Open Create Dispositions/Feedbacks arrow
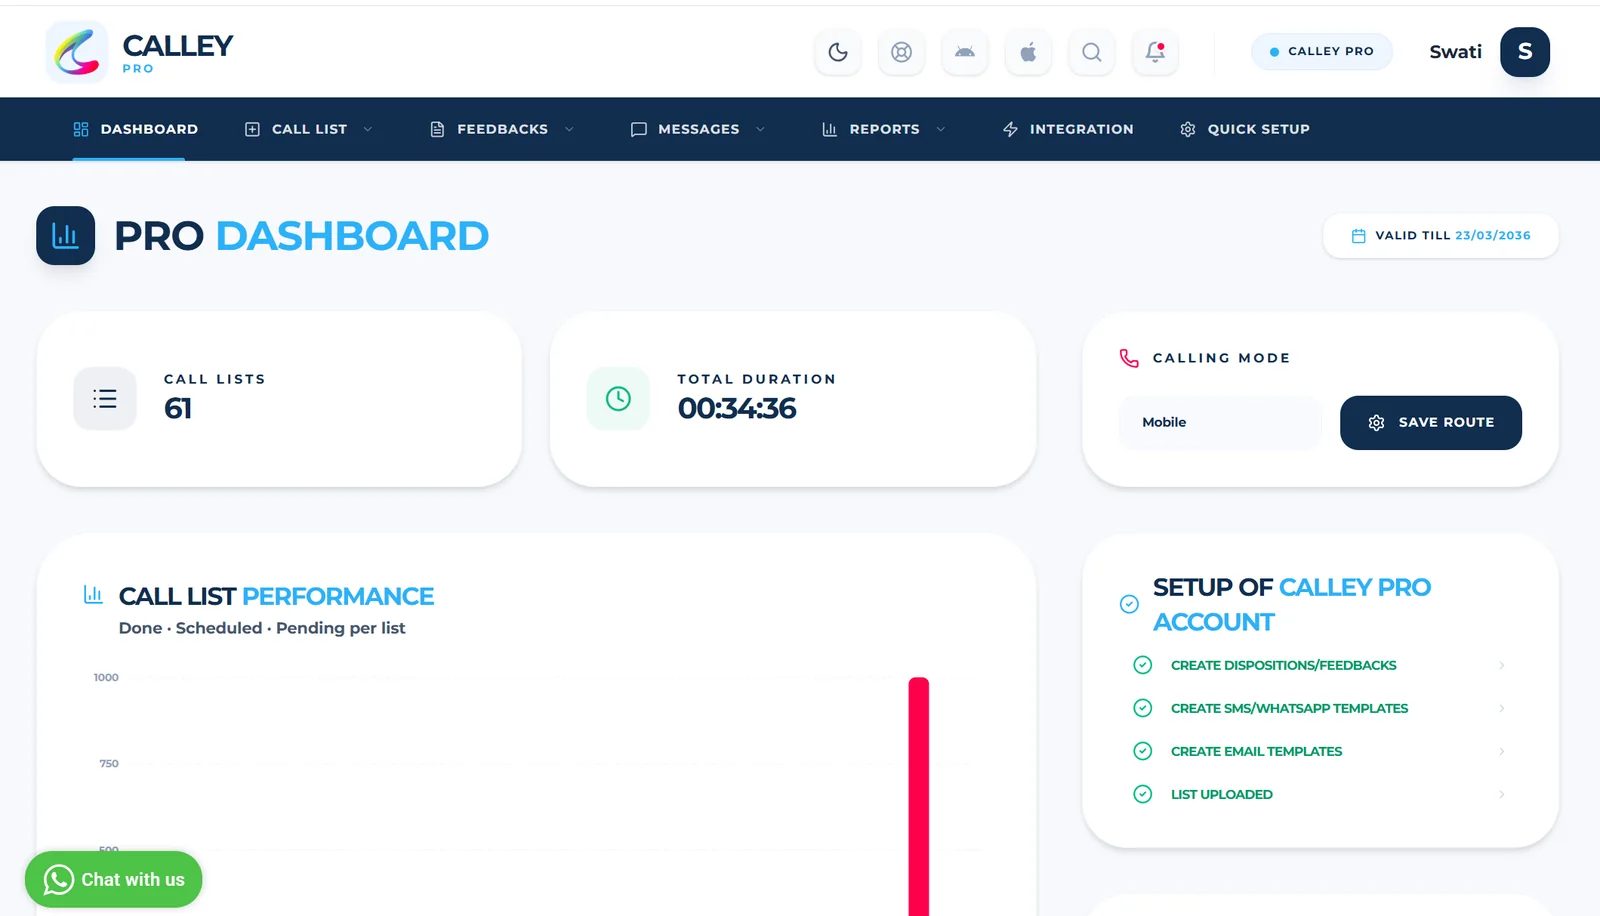 coord(1501,665)
